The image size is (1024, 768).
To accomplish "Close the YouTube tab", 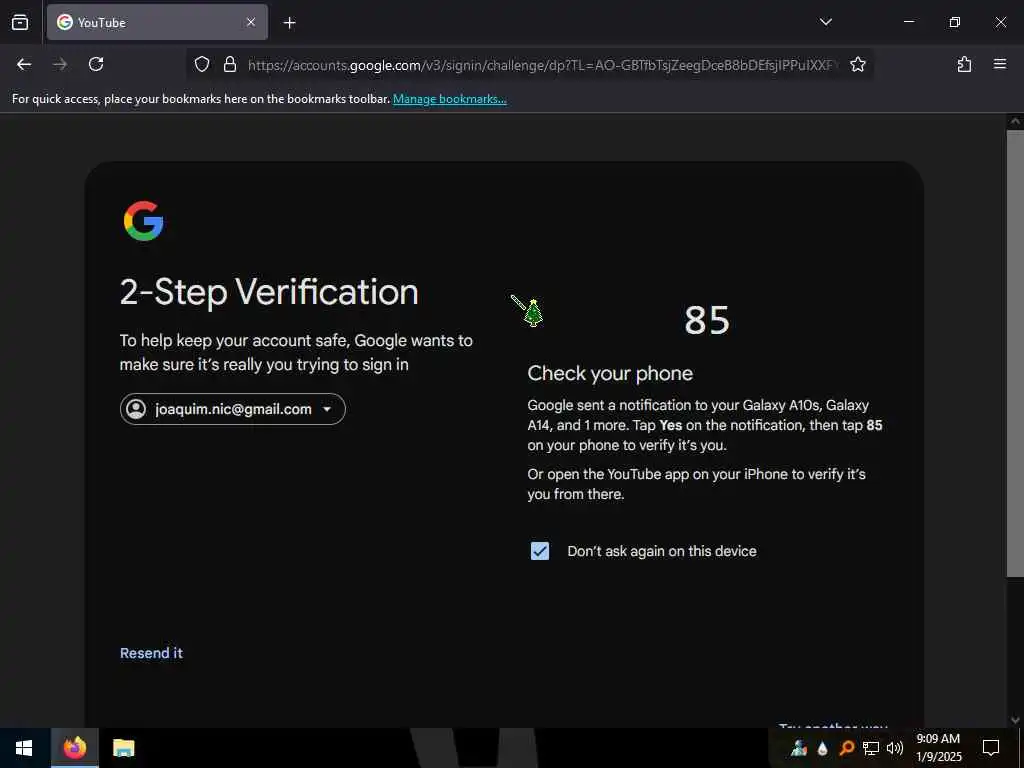I will pos(251,22).
